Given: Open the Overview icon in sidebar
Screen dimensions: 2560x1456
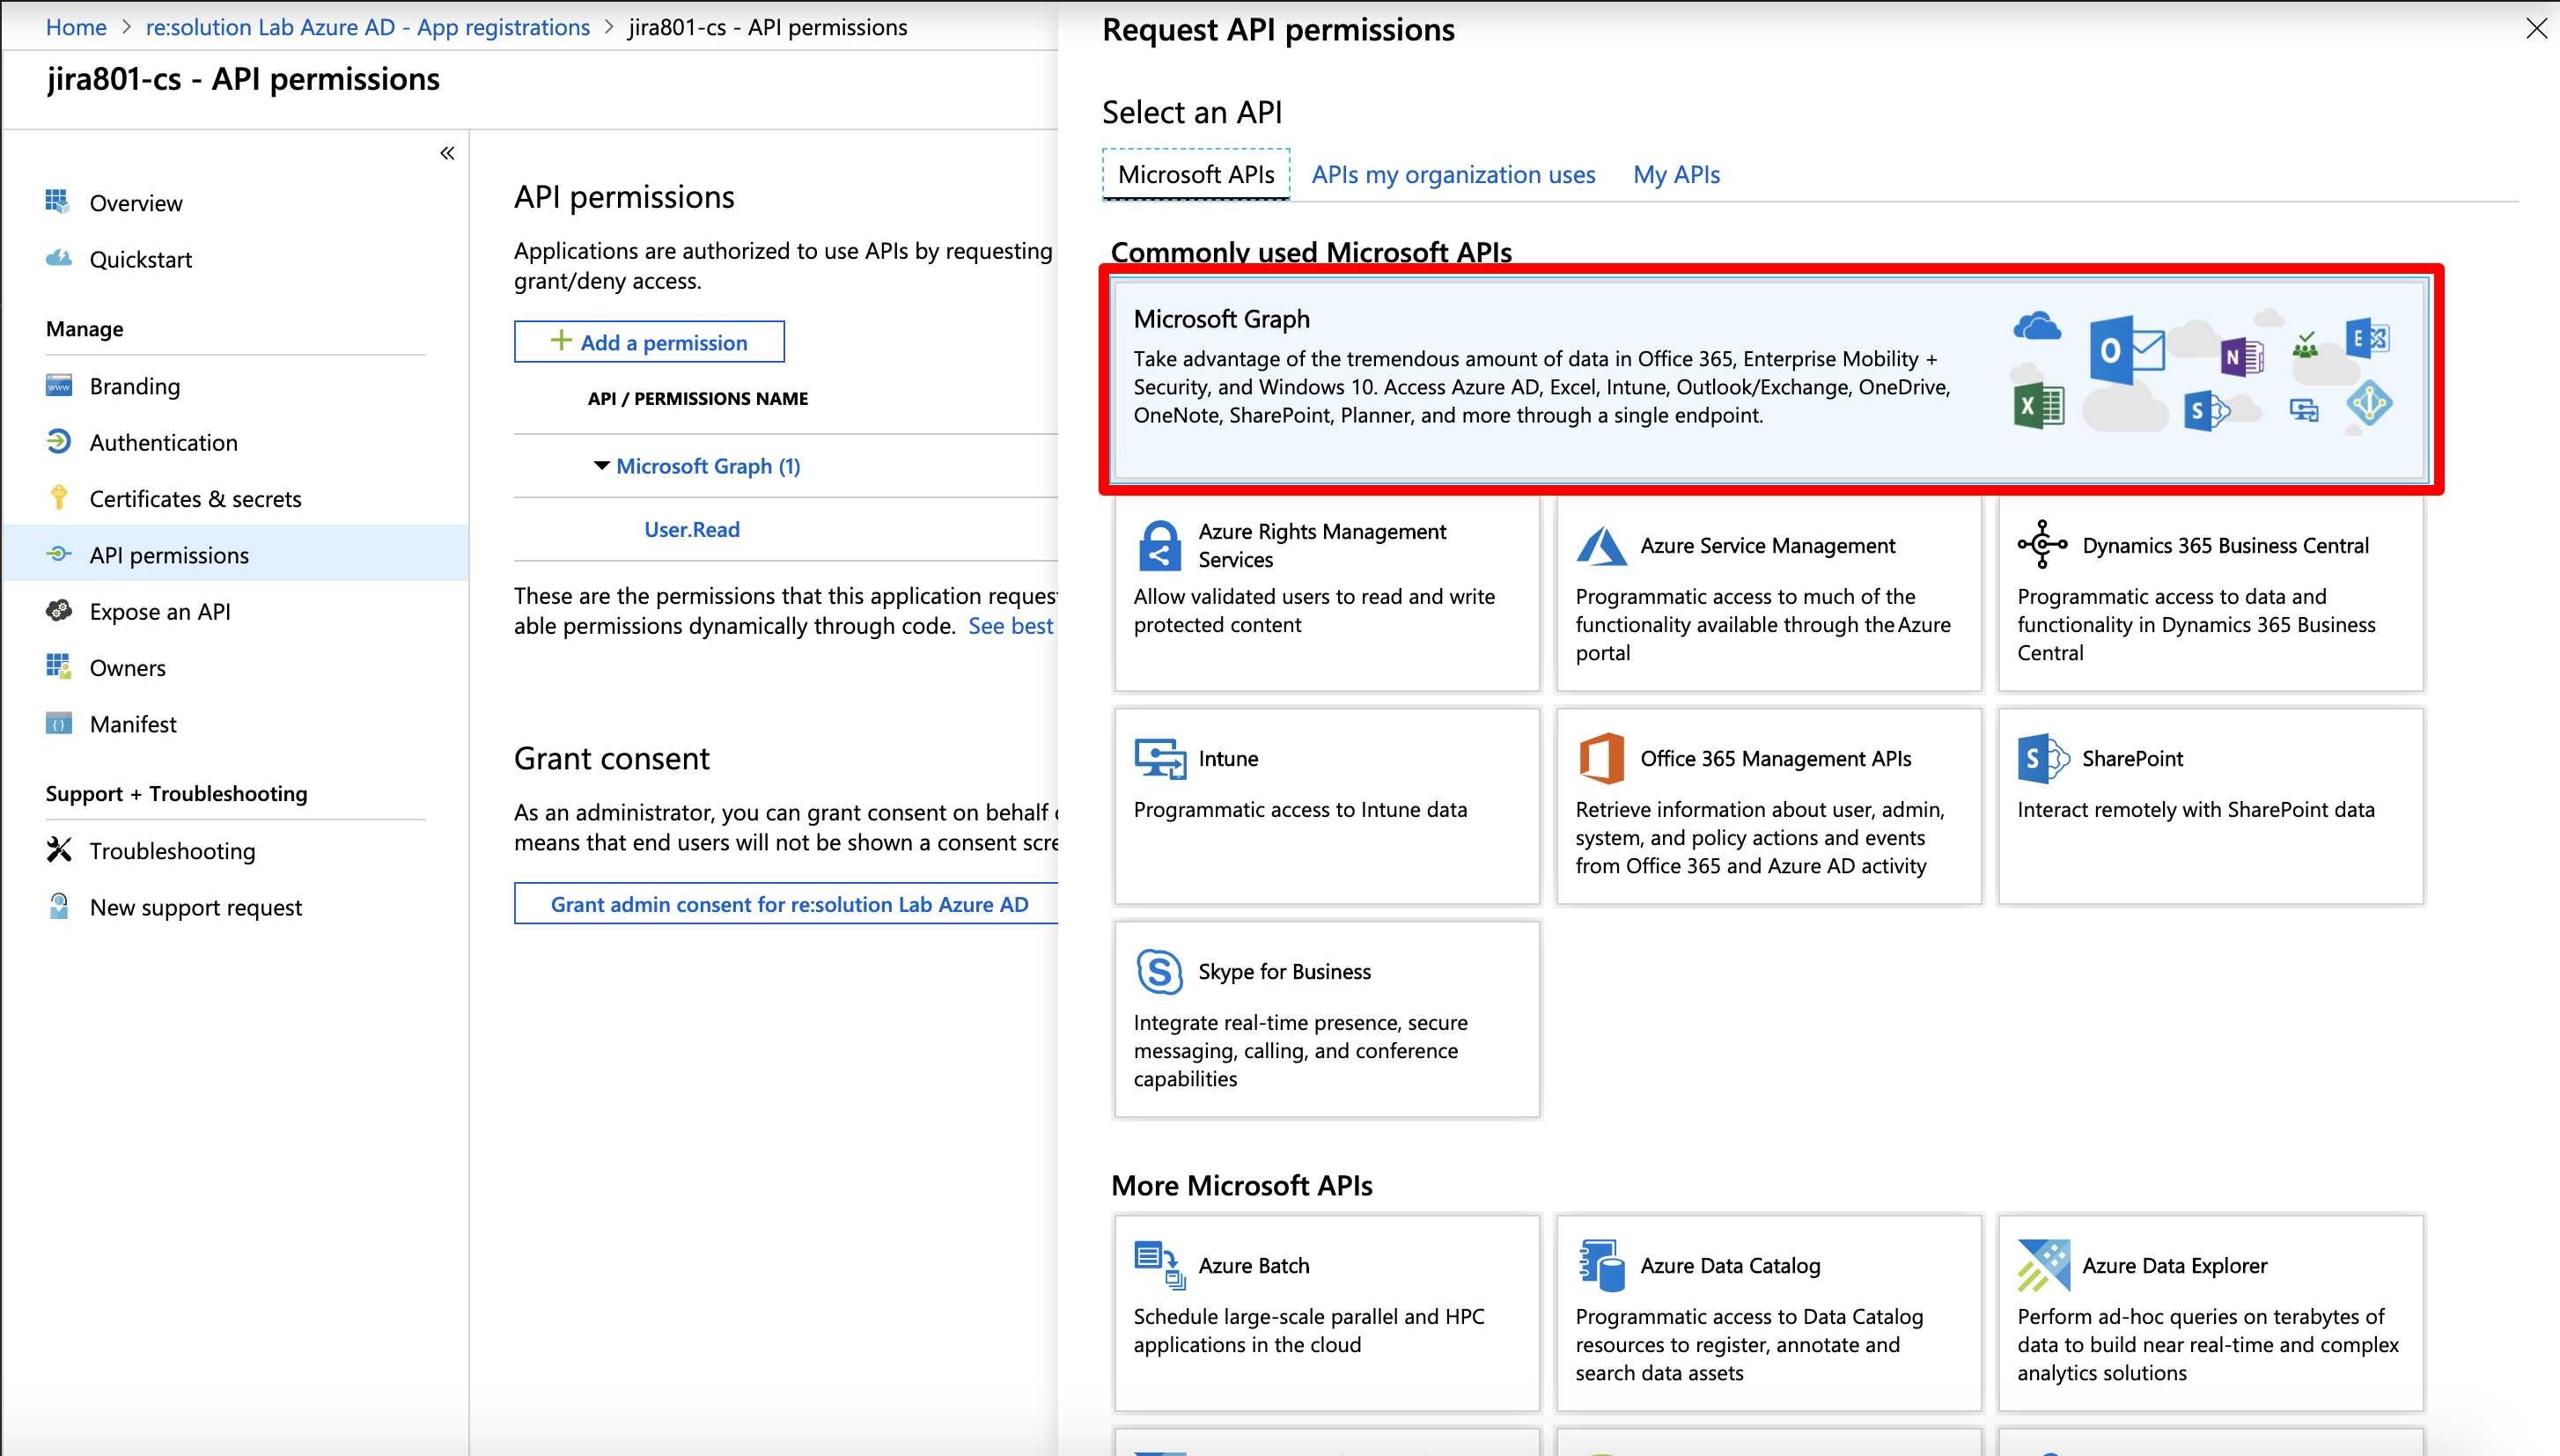Looking at the screenshot, I should click(58, 202).
